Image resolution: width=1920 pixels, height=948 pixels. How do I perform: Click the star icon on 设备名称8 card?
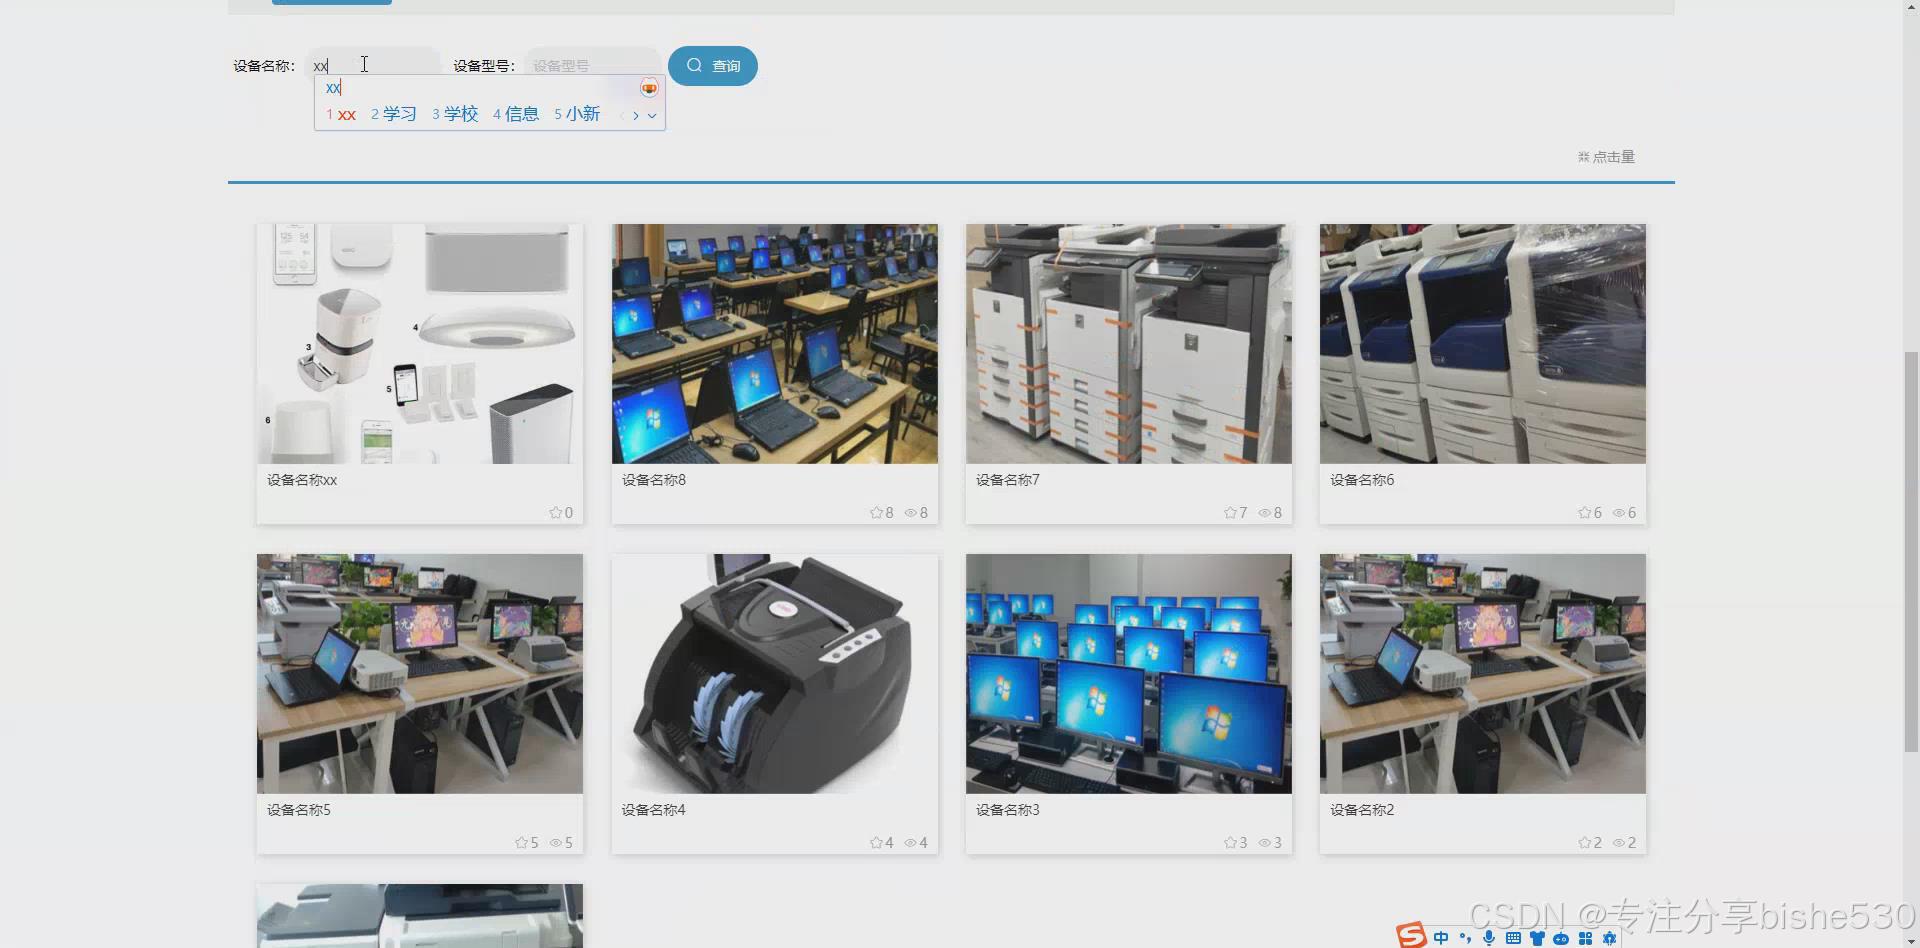pyautogui.click(x=876, y=513)
